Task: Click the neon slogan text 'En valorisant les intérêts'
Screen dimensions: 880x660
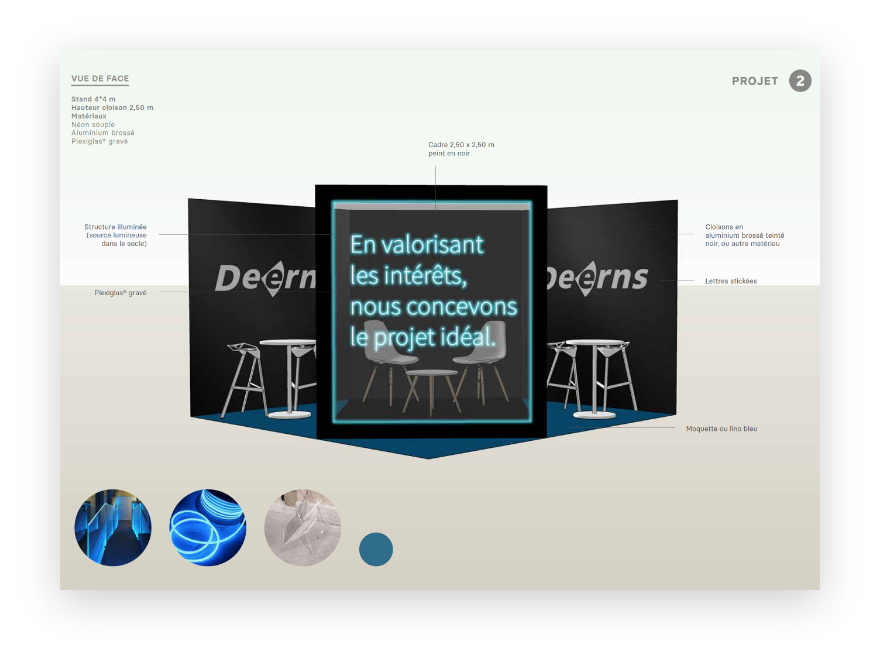Action: (417, 257)
